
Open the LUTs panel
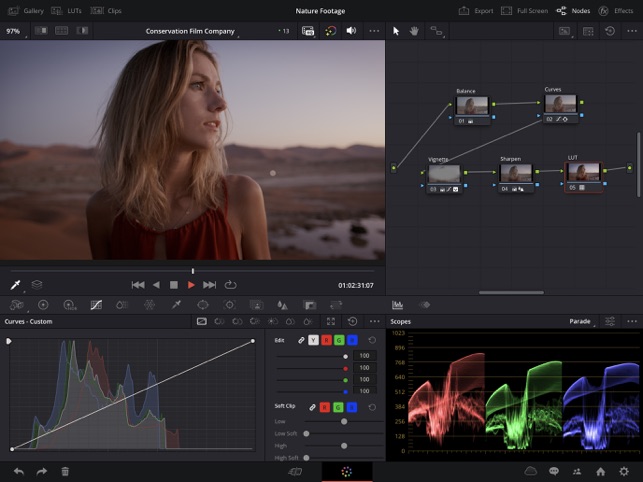(66, 11)
